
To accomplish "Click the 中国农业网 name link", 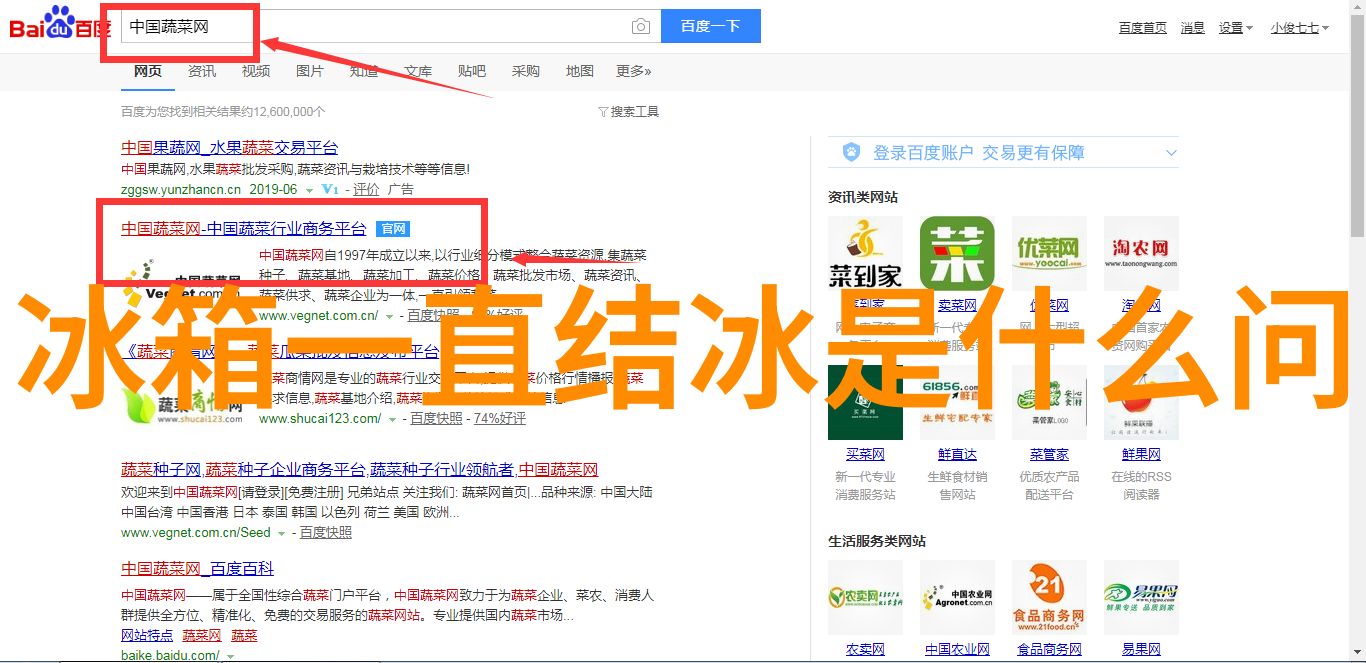I will 957,650.
